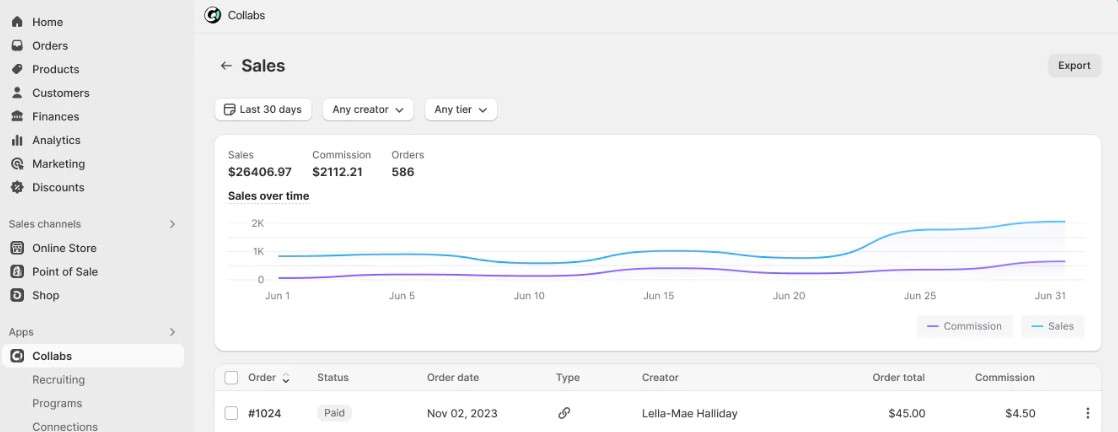Click the order number #1024

click(265, 413)
